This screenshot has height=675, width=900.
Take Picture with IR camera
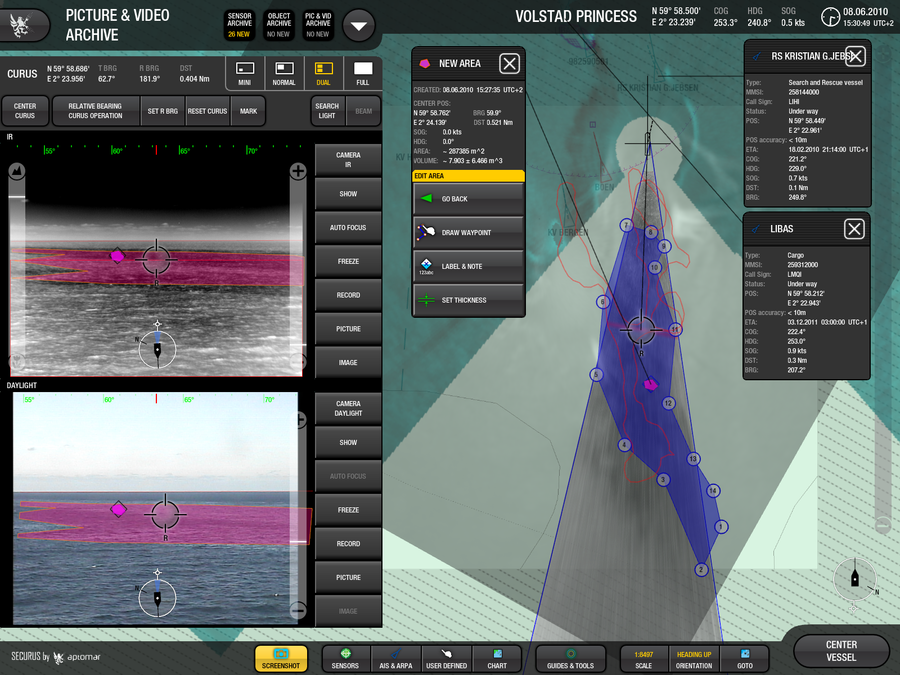click(x=348, y=329)
